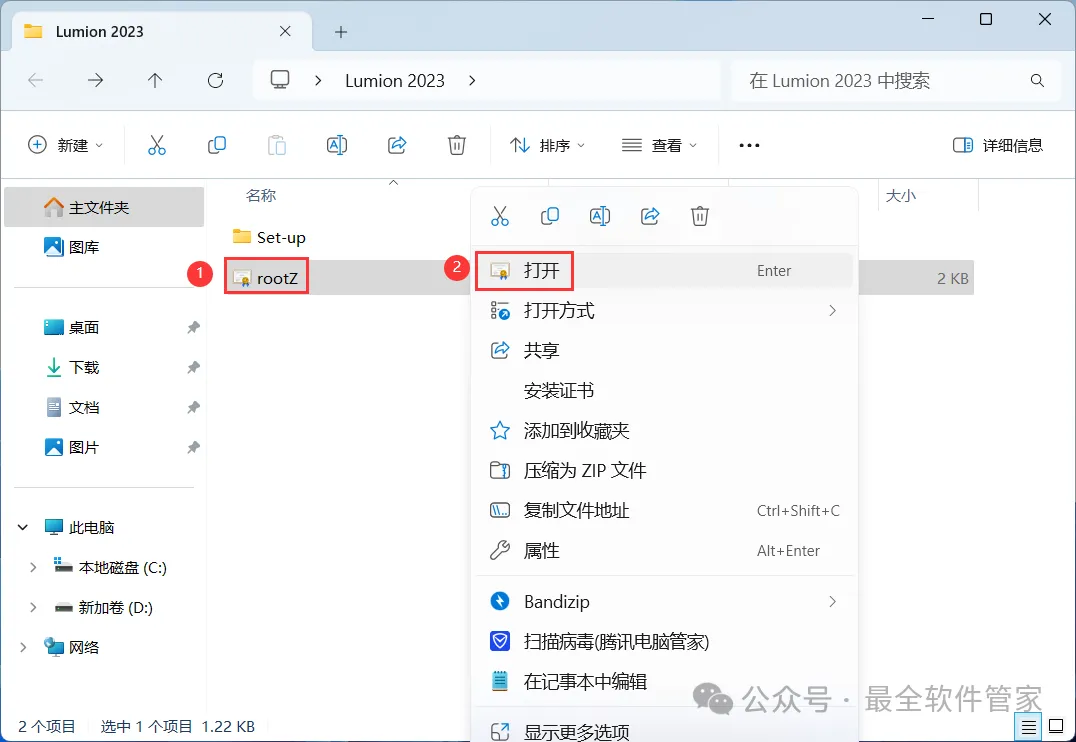The image size is (1076, 742).
Task: Unpin 桌面 using its pin icon
Action: click(194, 327)
